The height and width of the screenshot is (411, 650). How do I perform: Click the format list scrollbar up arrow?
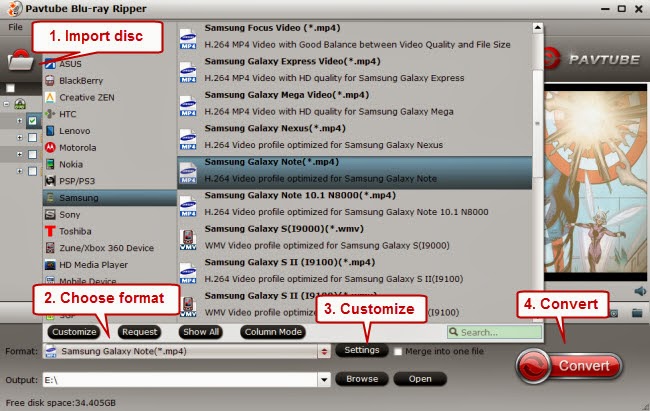click(x=538, y=28)
